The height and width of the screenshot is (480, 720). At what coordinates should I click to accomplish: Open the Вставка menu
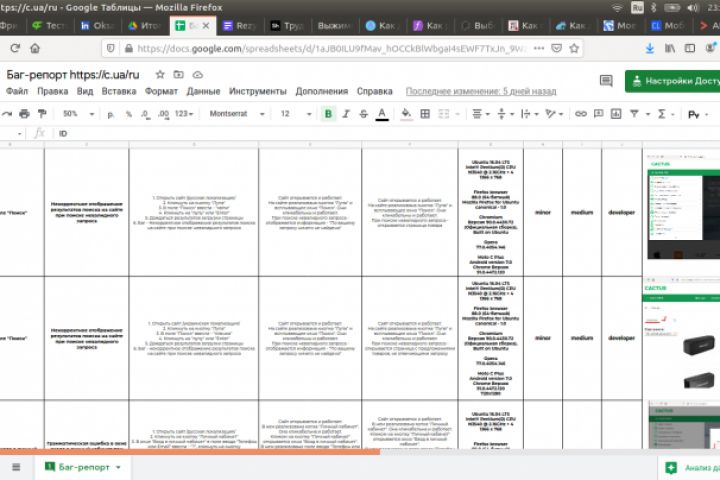(x=119, y=91)
